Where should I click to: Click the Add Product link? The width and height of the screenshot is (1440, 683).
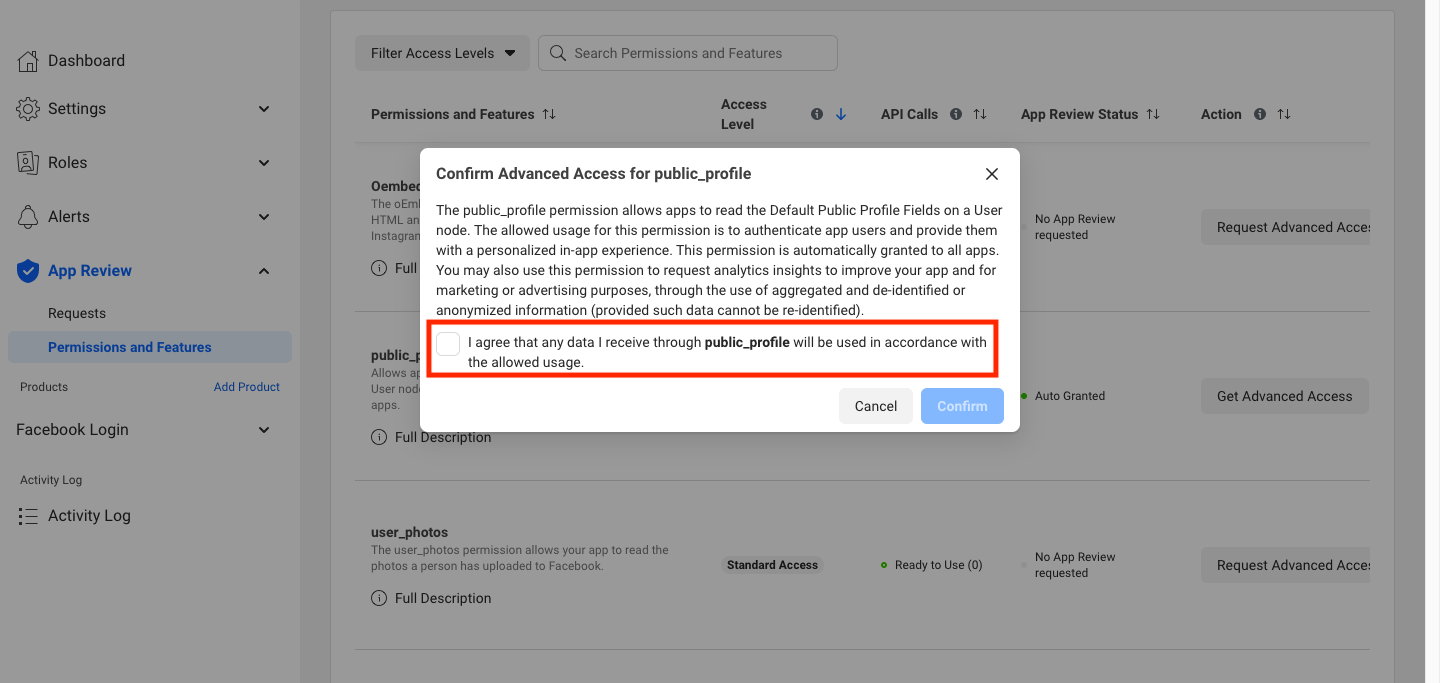[x=247, y=387]
